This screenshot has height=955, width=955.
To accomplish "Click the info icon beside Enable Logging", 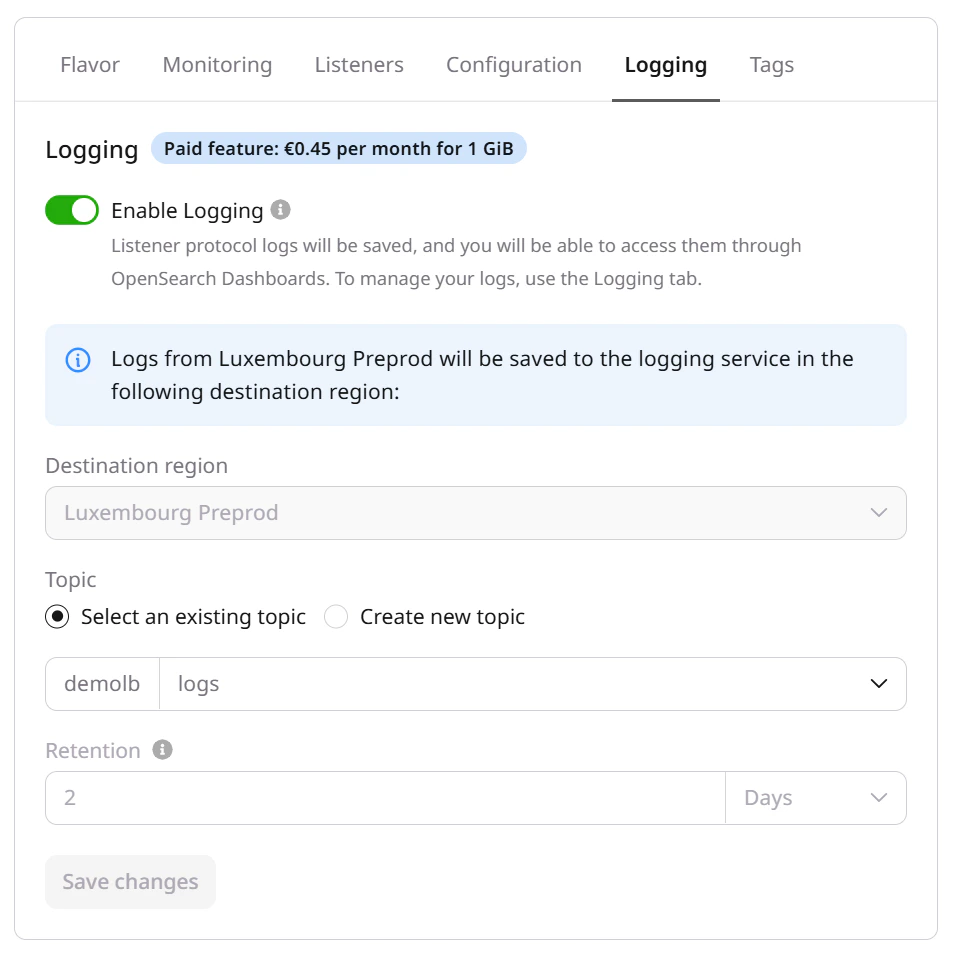I will point(280,210).
